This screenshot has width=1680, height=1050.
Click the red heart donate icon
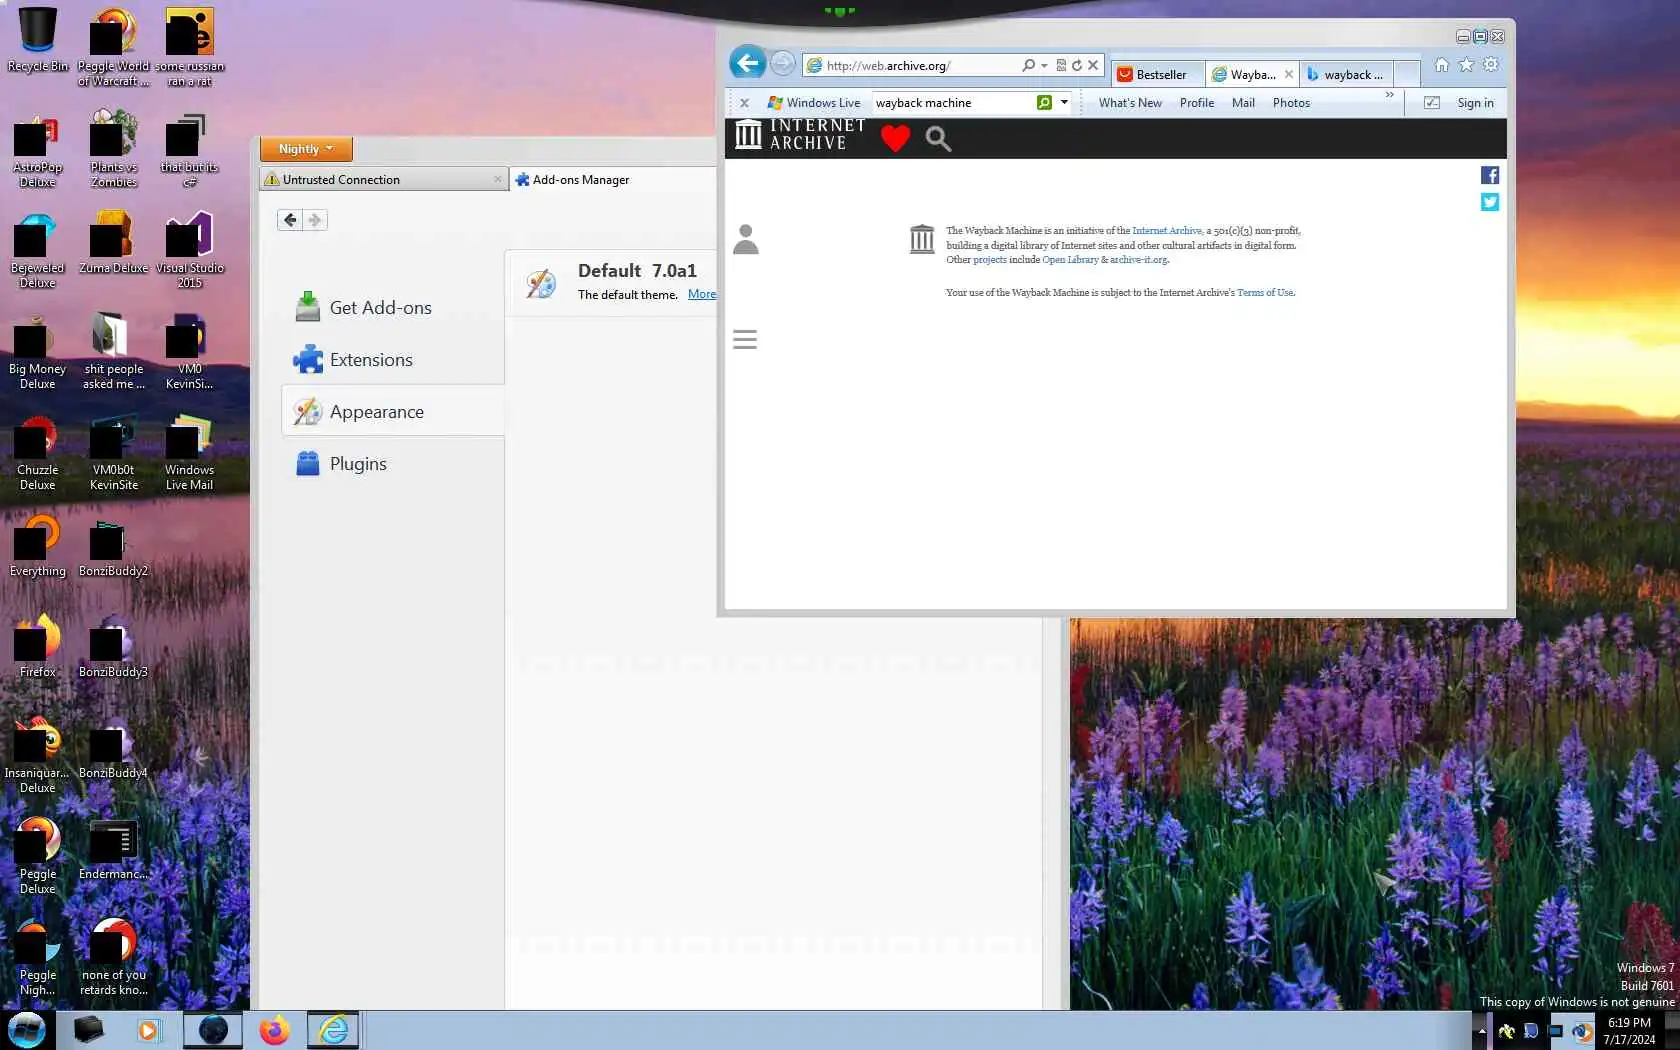coord(895,138)
